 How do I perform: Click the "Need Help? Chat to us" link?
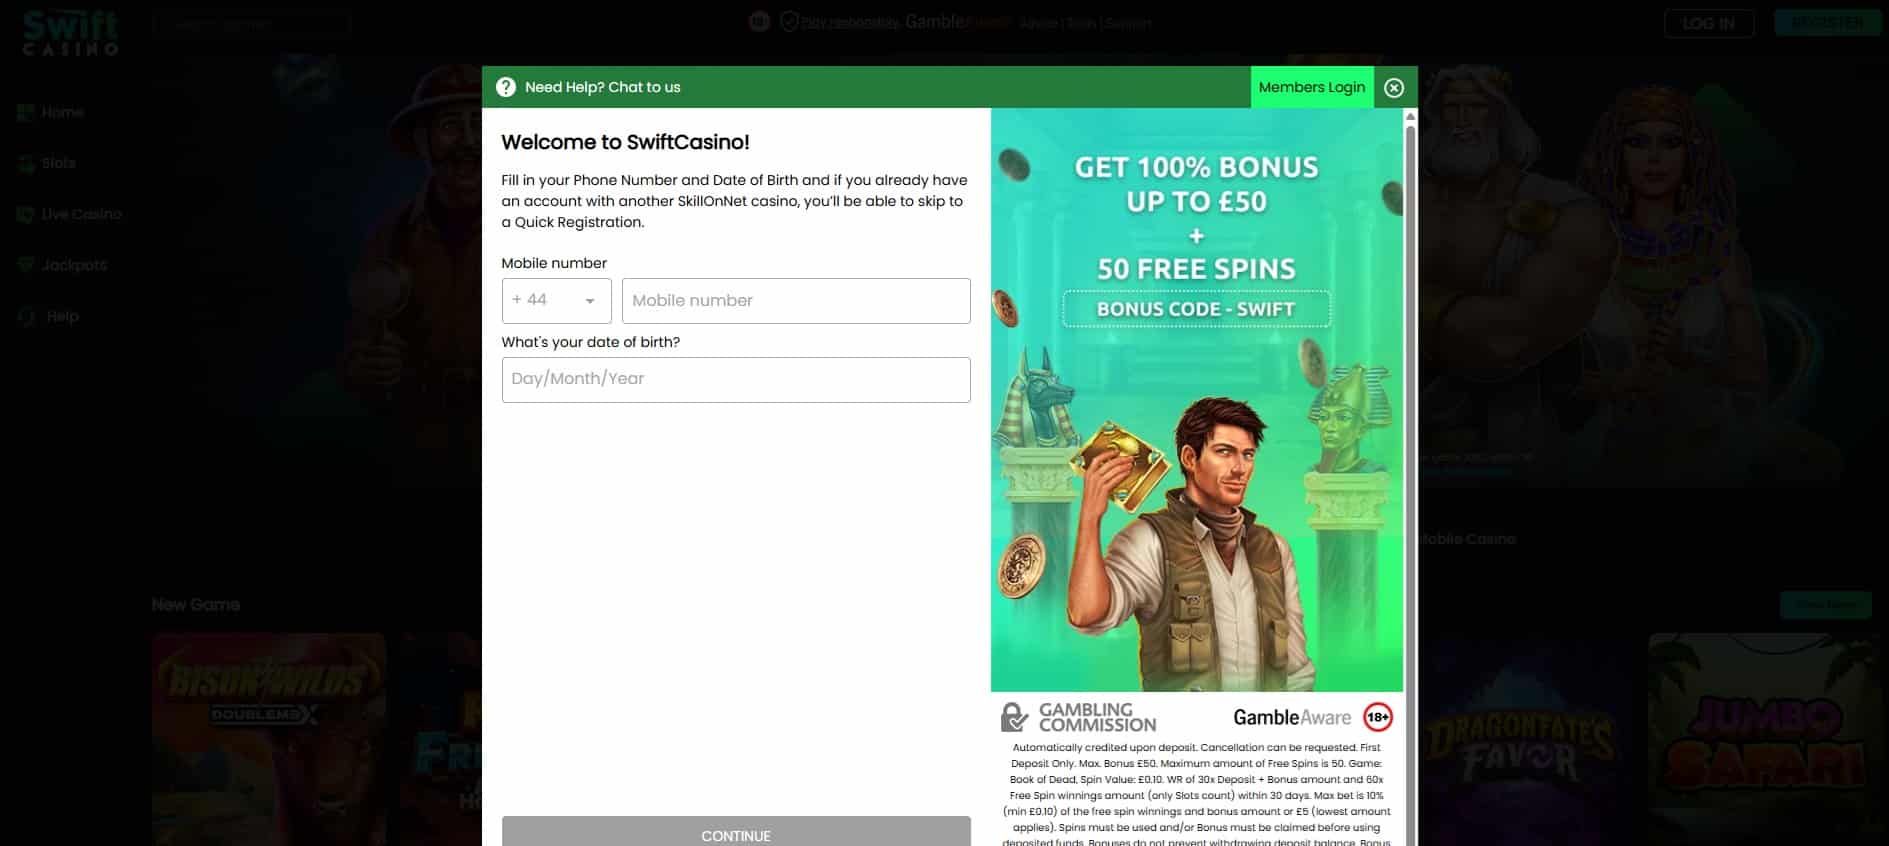coord(602,88)
